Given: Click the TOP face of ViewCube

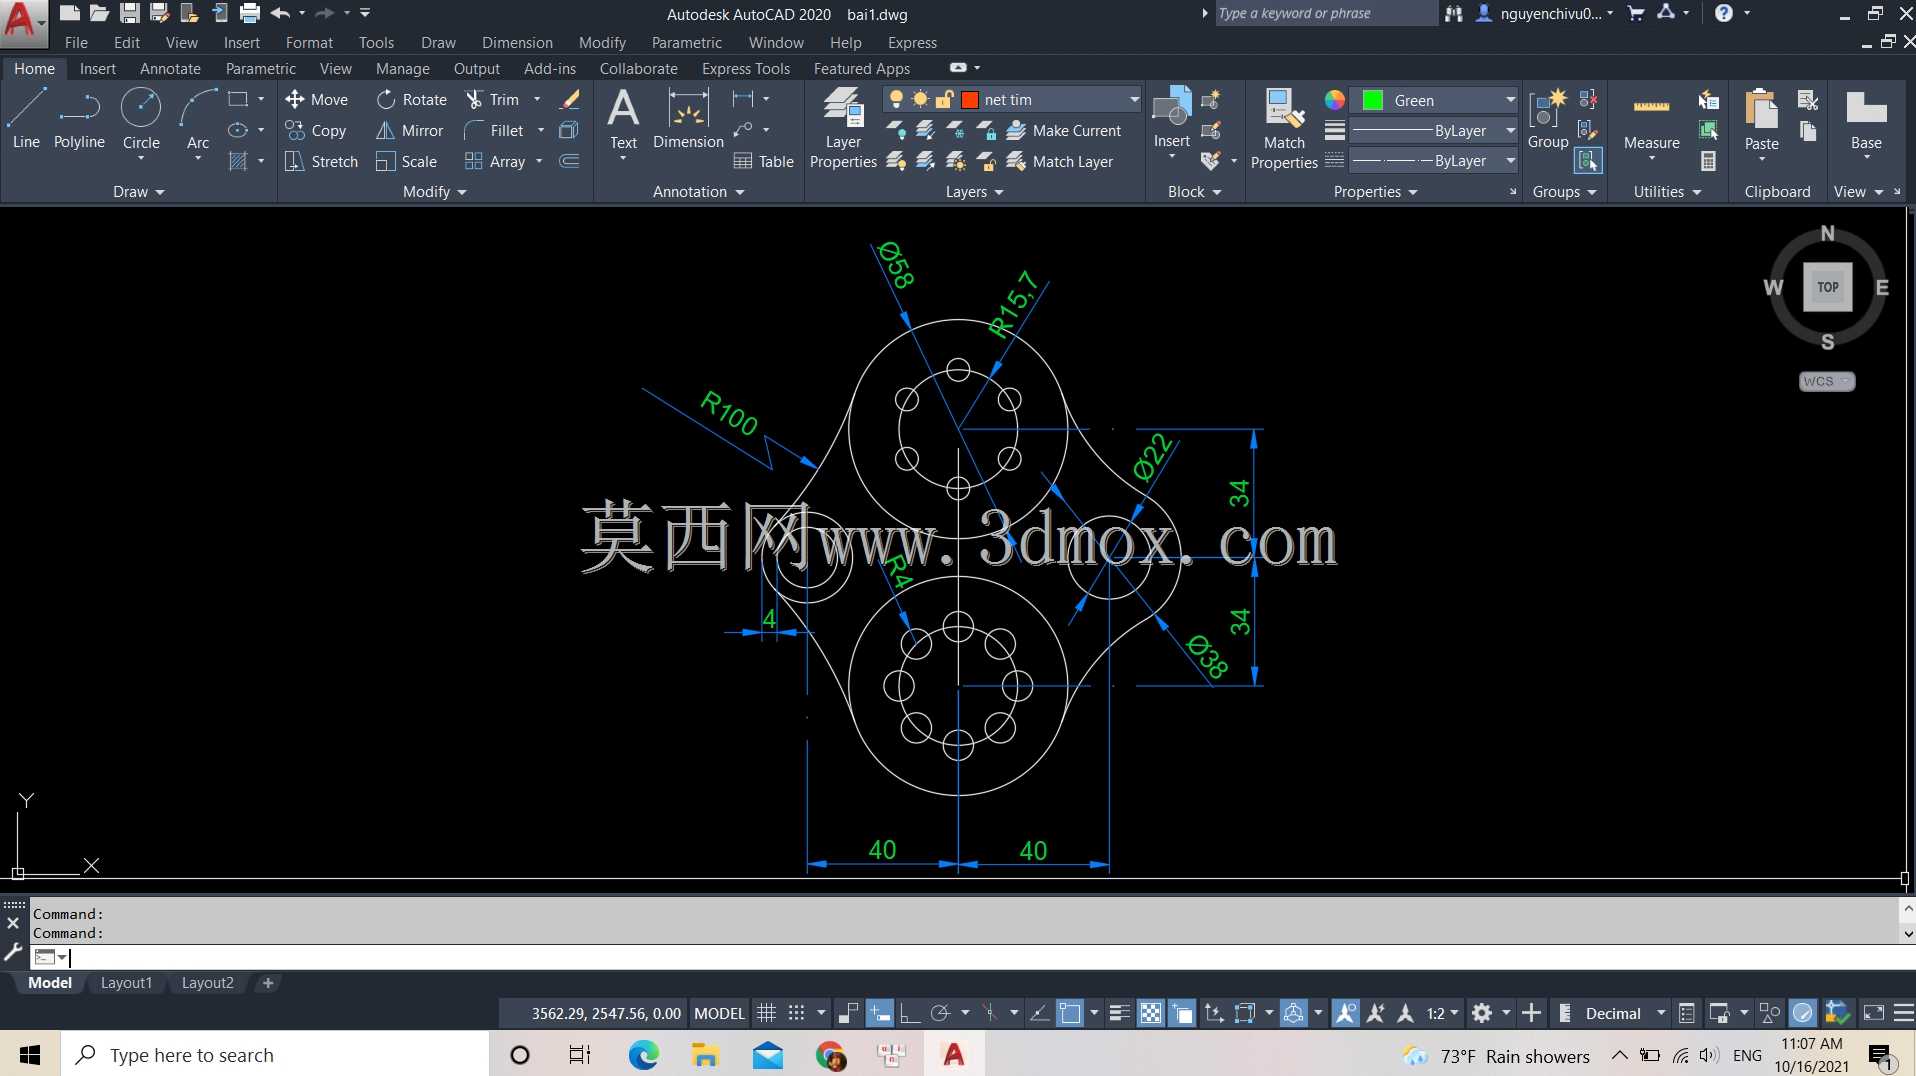Looking at the screenshot, I should [1827, 287].
